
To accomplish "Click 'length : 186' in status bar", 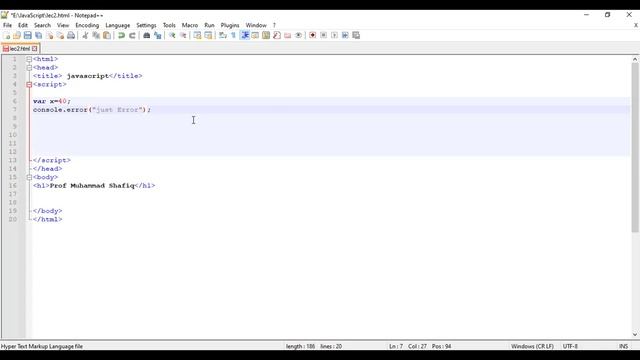I will 300,346.
